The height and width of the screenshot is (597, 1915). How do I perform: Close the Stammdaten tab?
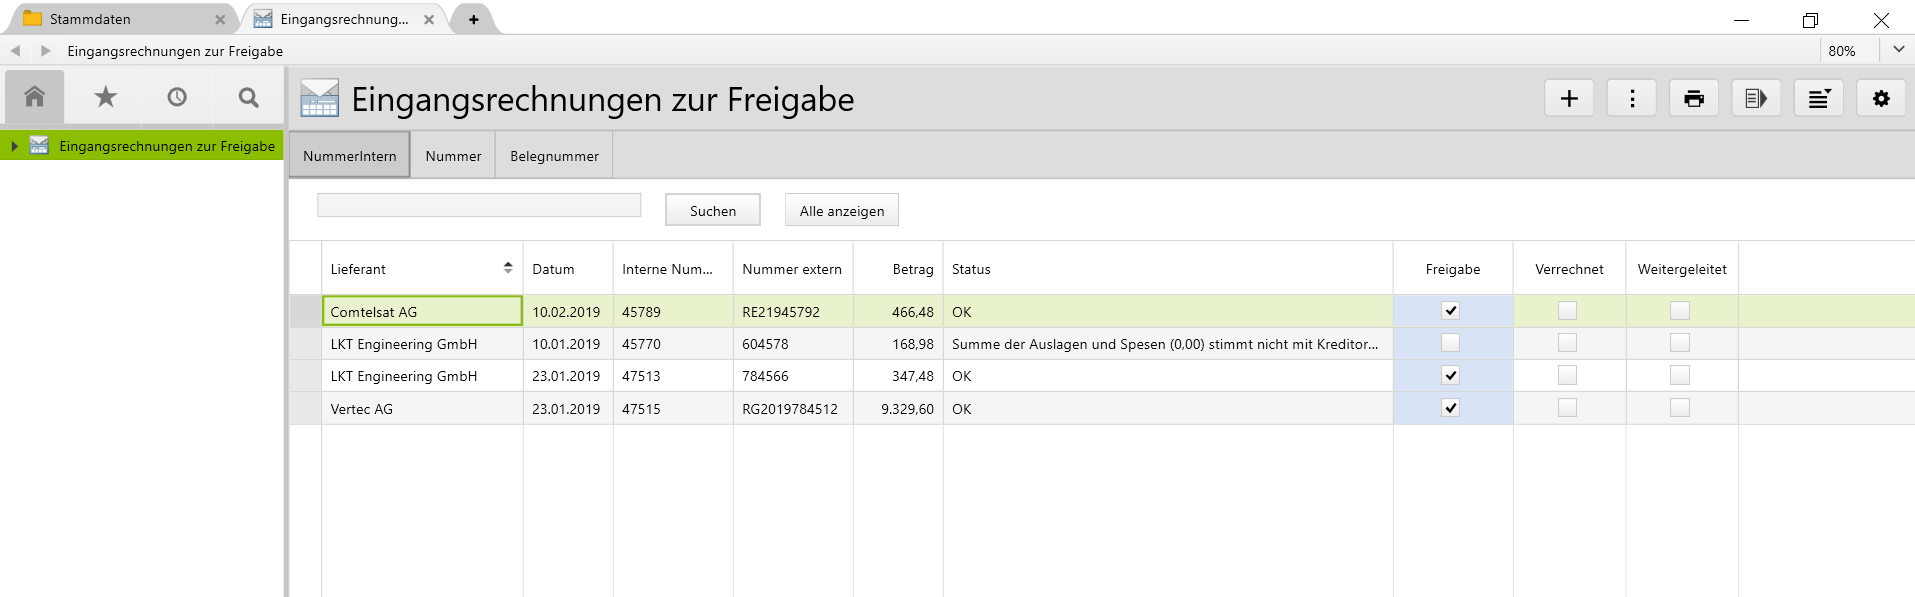pyautogui.click(x=220, y=19)
